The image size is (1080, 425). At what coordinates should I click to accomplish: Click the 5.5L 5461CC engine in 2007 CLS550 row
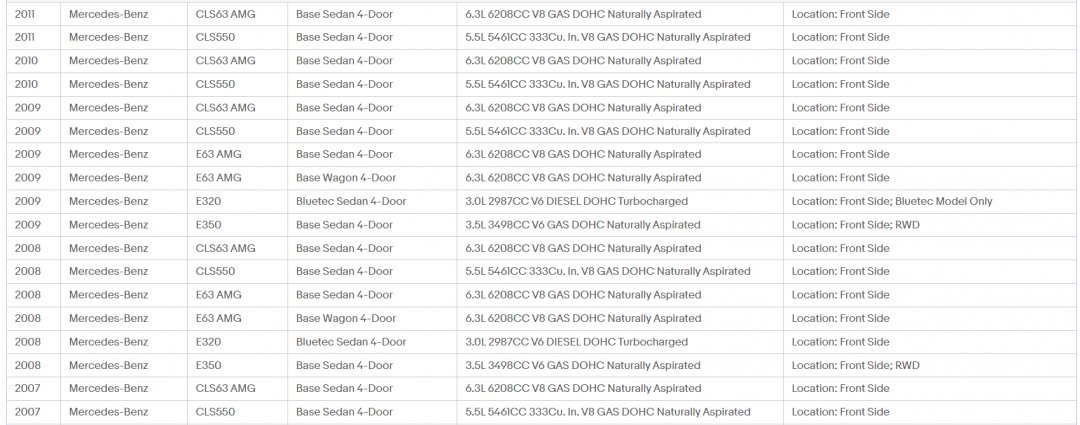pyautogui.click(x=608, y=412)
